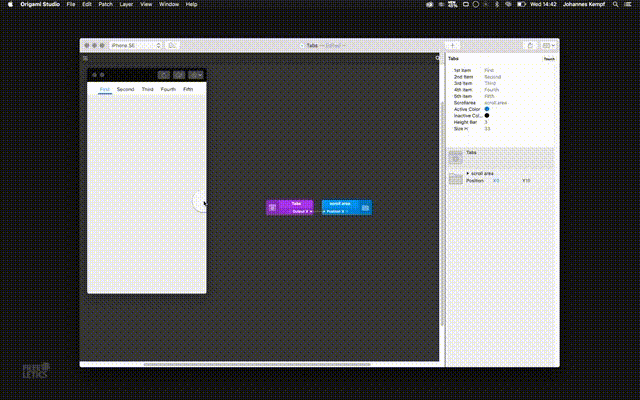The width and height of the screenshot is (640, 400).
Task: Edit the 4th Item value Fourth
Action: click(491, 90)
